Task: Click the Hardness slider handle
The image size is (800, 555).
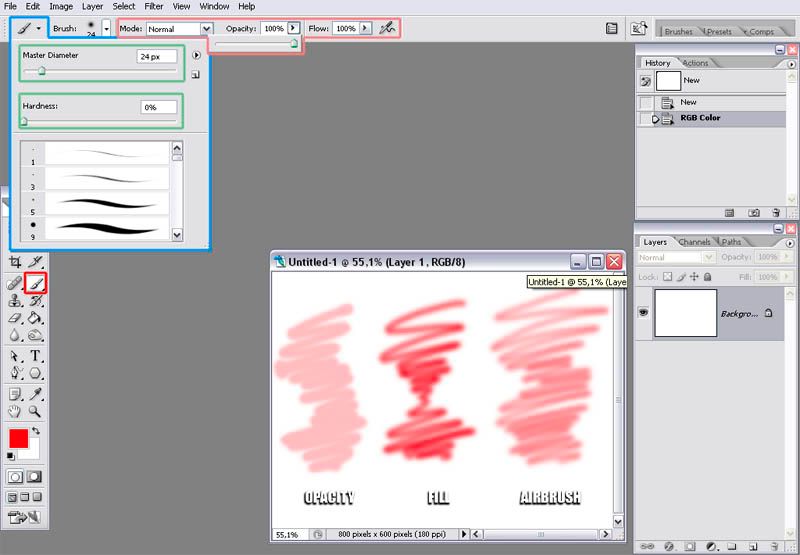Action: (x=23, y=121)
